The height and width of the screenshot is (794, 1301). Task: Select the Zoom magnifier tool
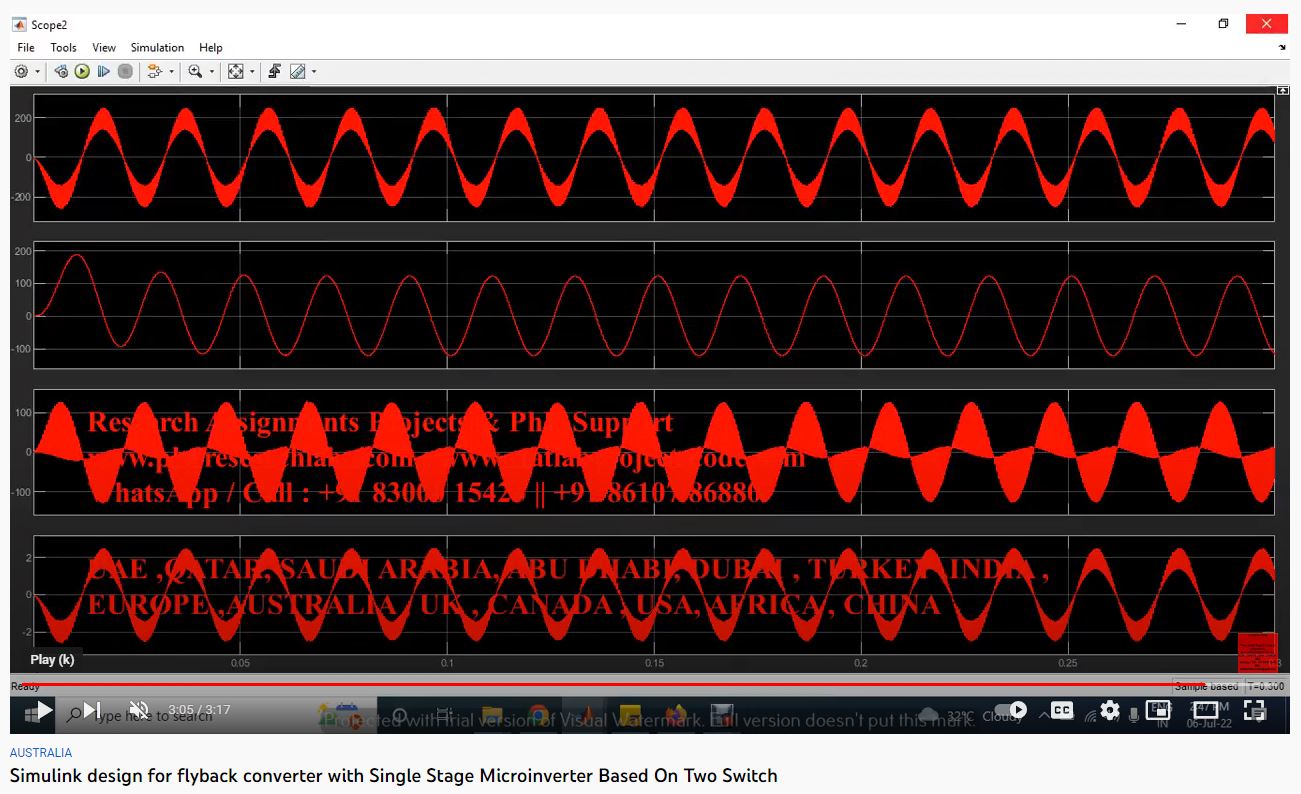click(195, 72)
